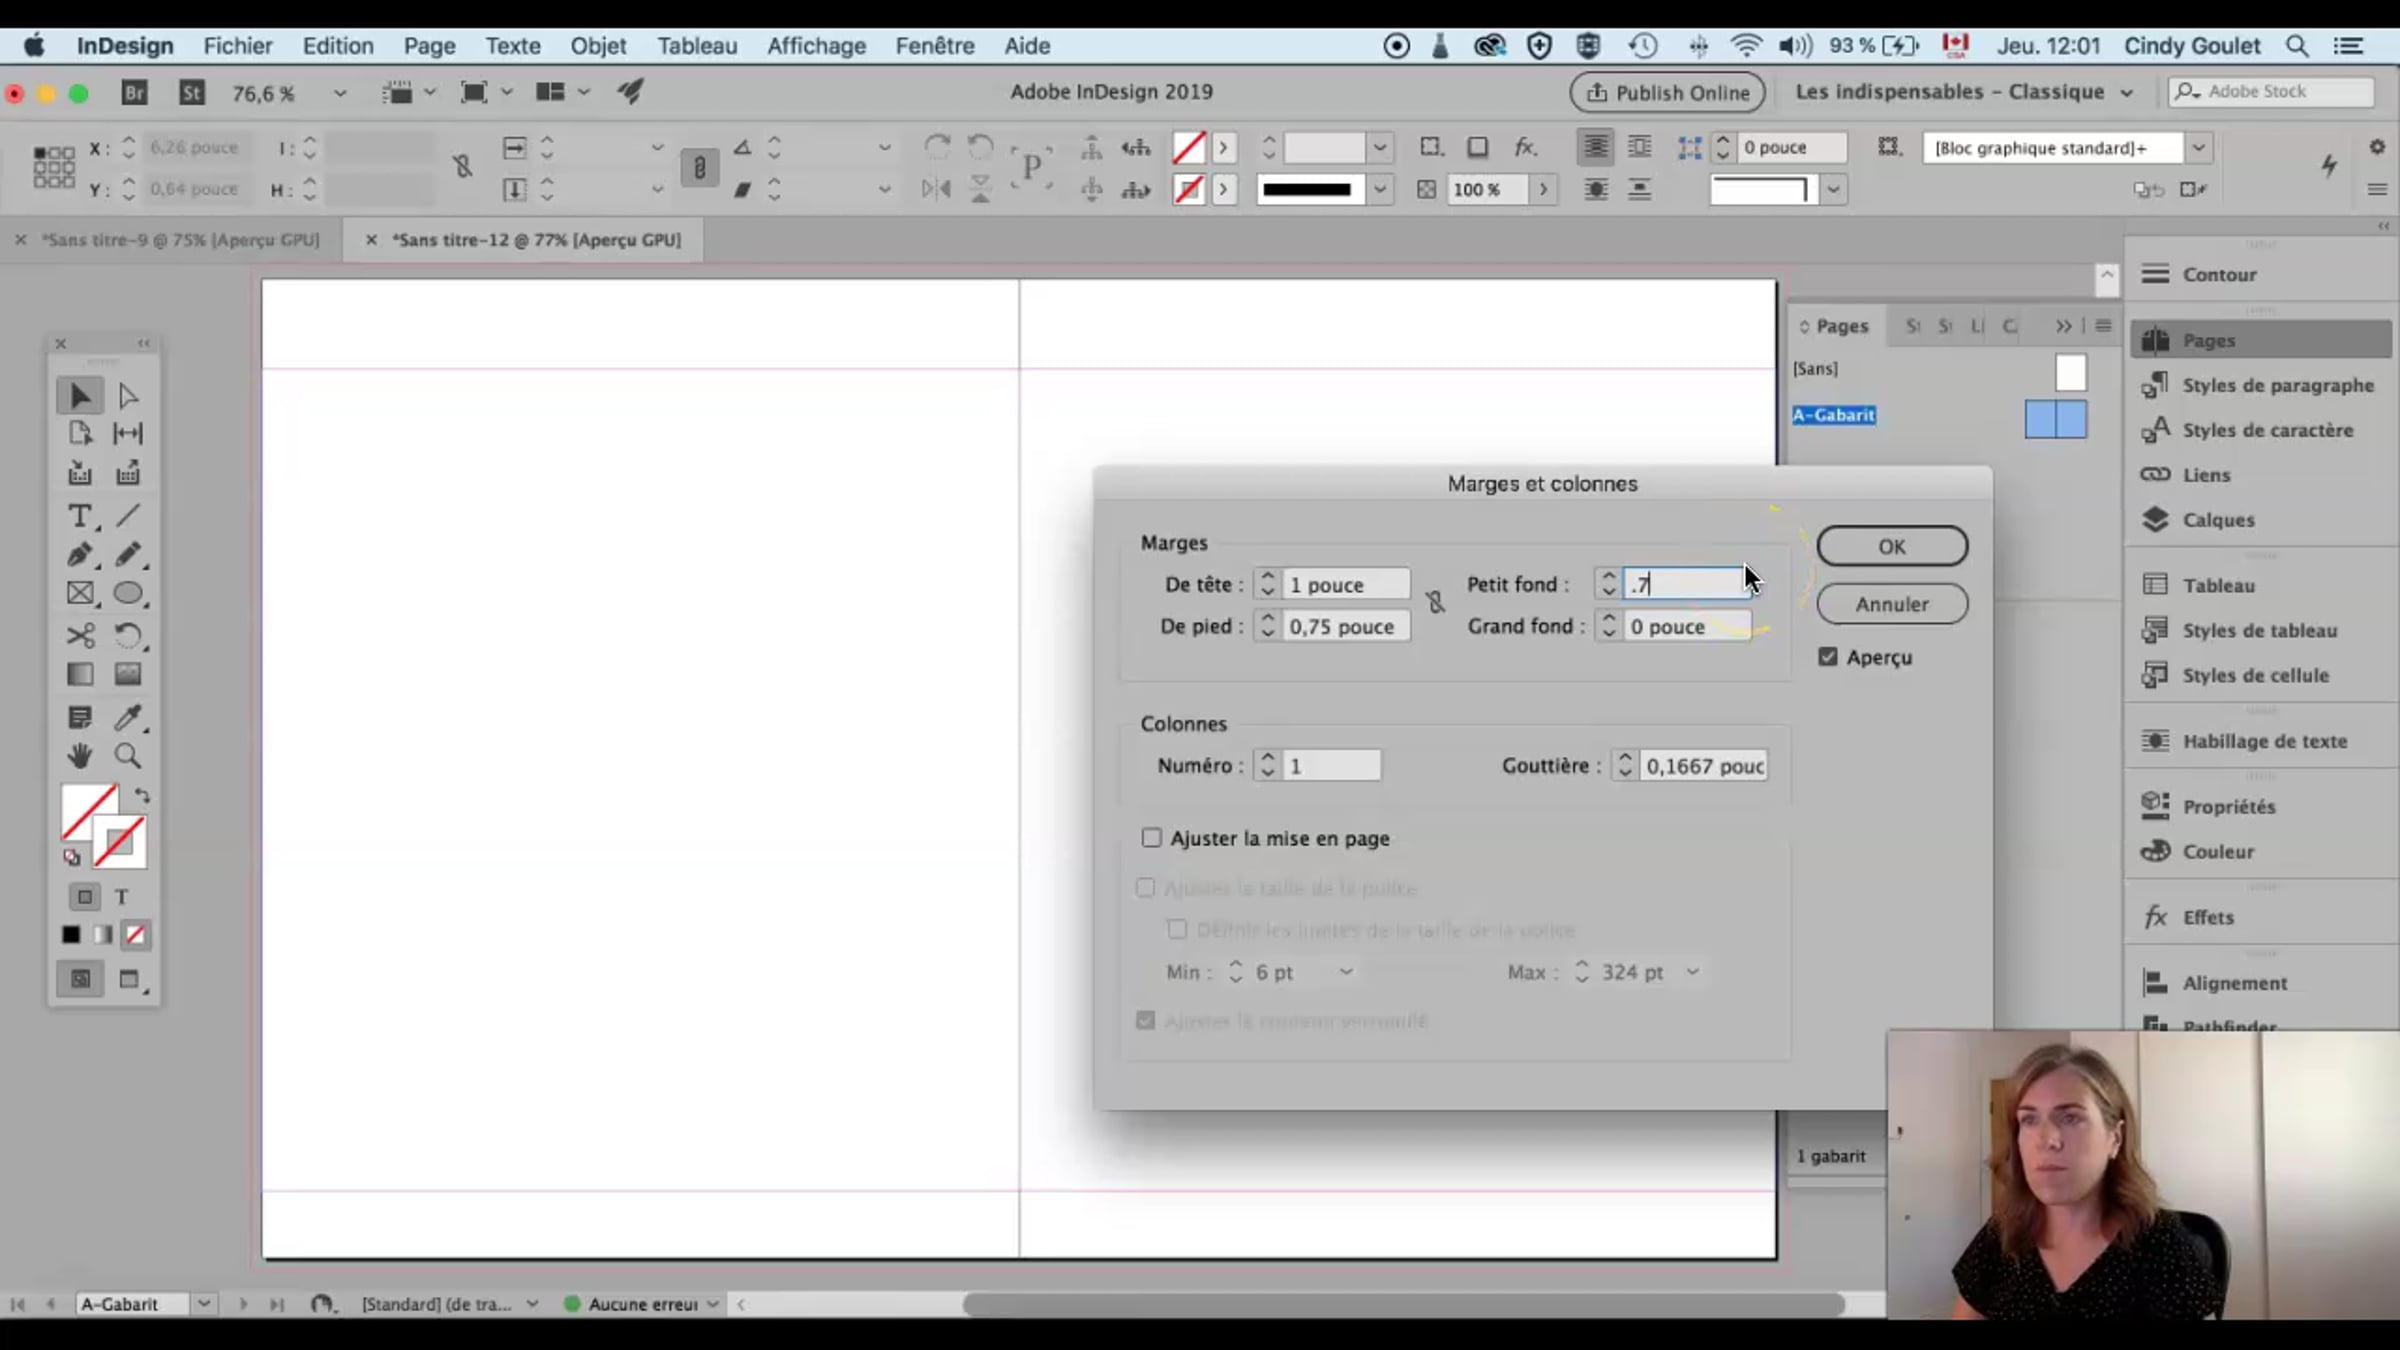Screen dimensions: 2400x1350
Task: Open Adobe Bridge with Br icon
Action: point(134,93)
